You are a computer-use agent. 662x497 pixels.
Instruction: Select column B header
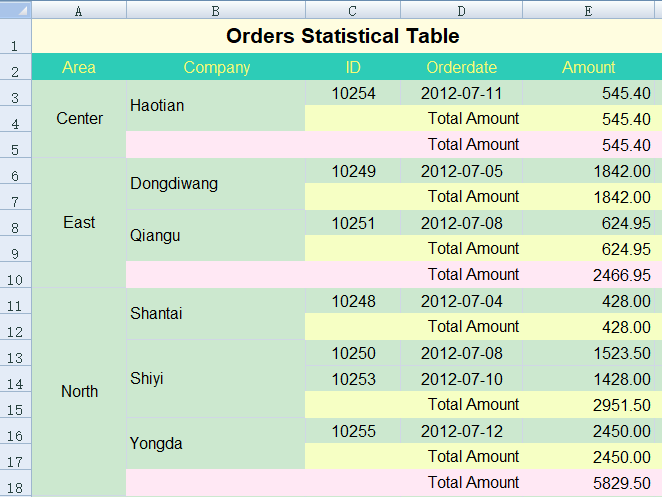point(216,10)
